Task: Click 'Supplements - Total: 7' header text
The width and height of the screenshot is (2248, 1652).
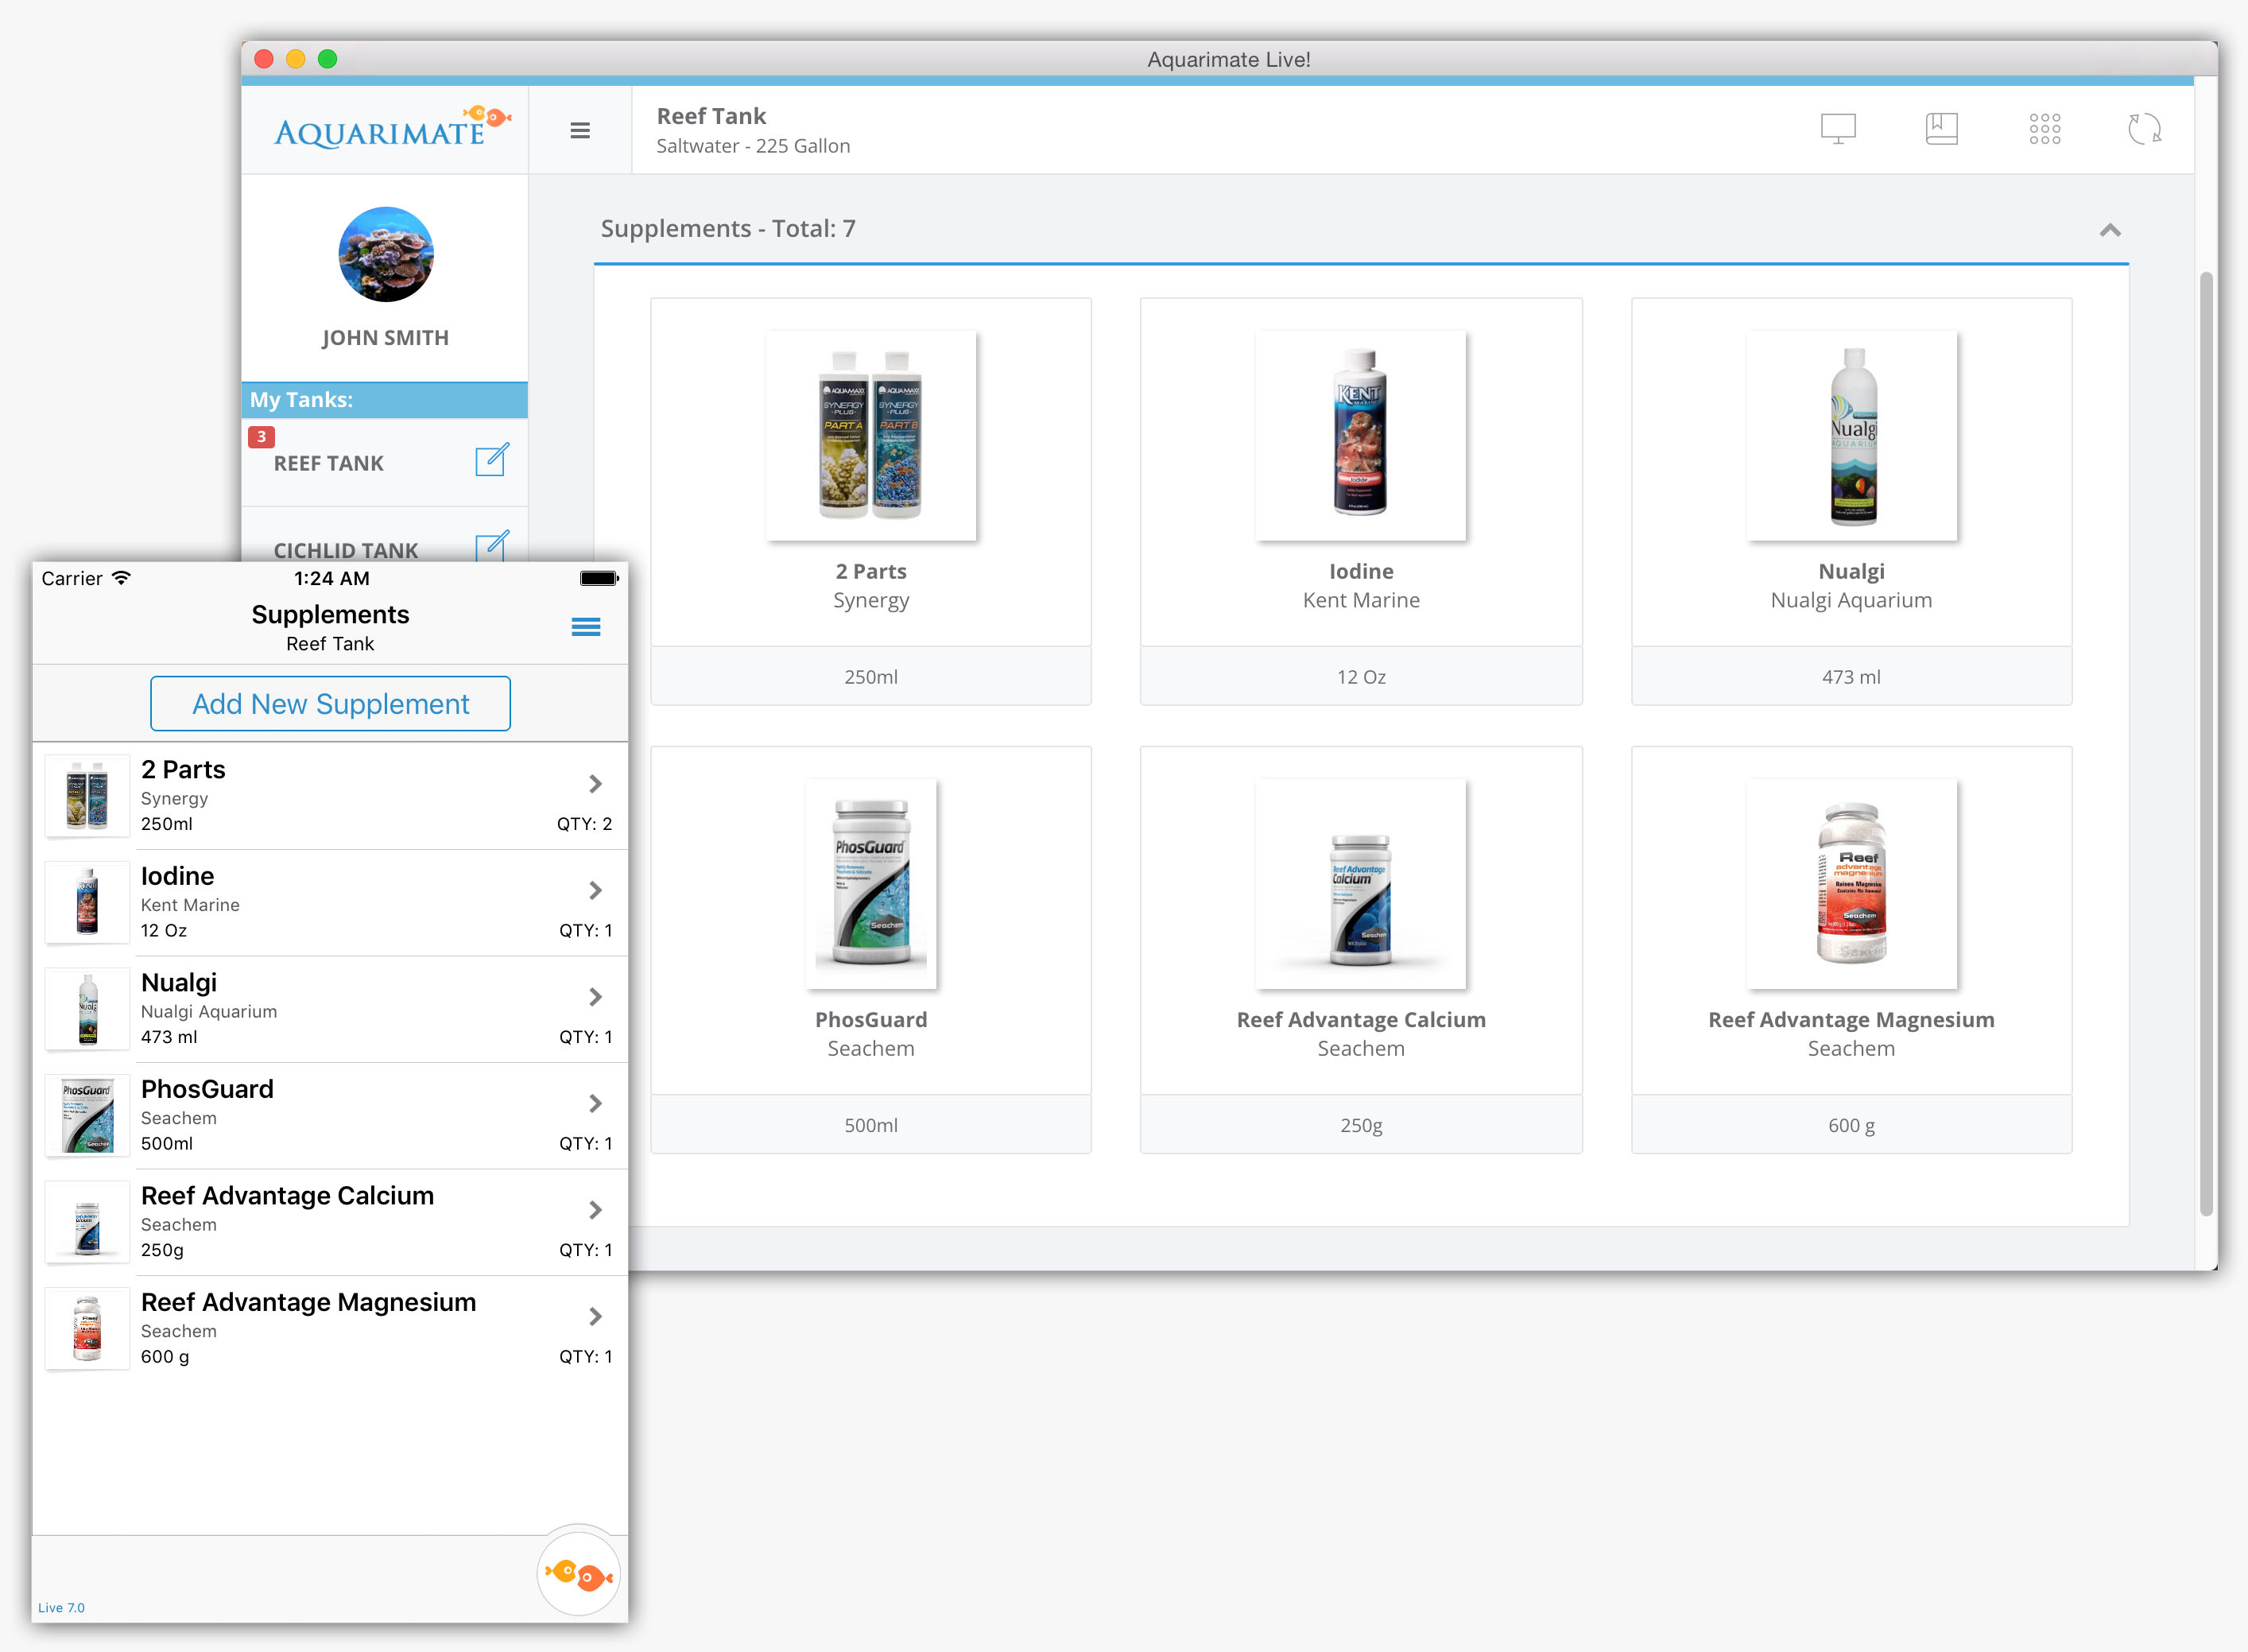Action: [728, 229]
